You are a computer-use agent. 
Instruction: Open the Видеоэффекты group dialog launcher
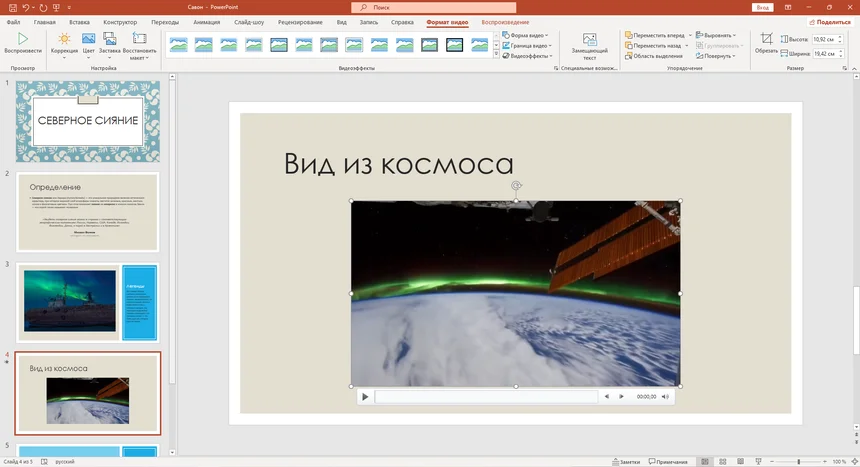[x=556, y=68]
